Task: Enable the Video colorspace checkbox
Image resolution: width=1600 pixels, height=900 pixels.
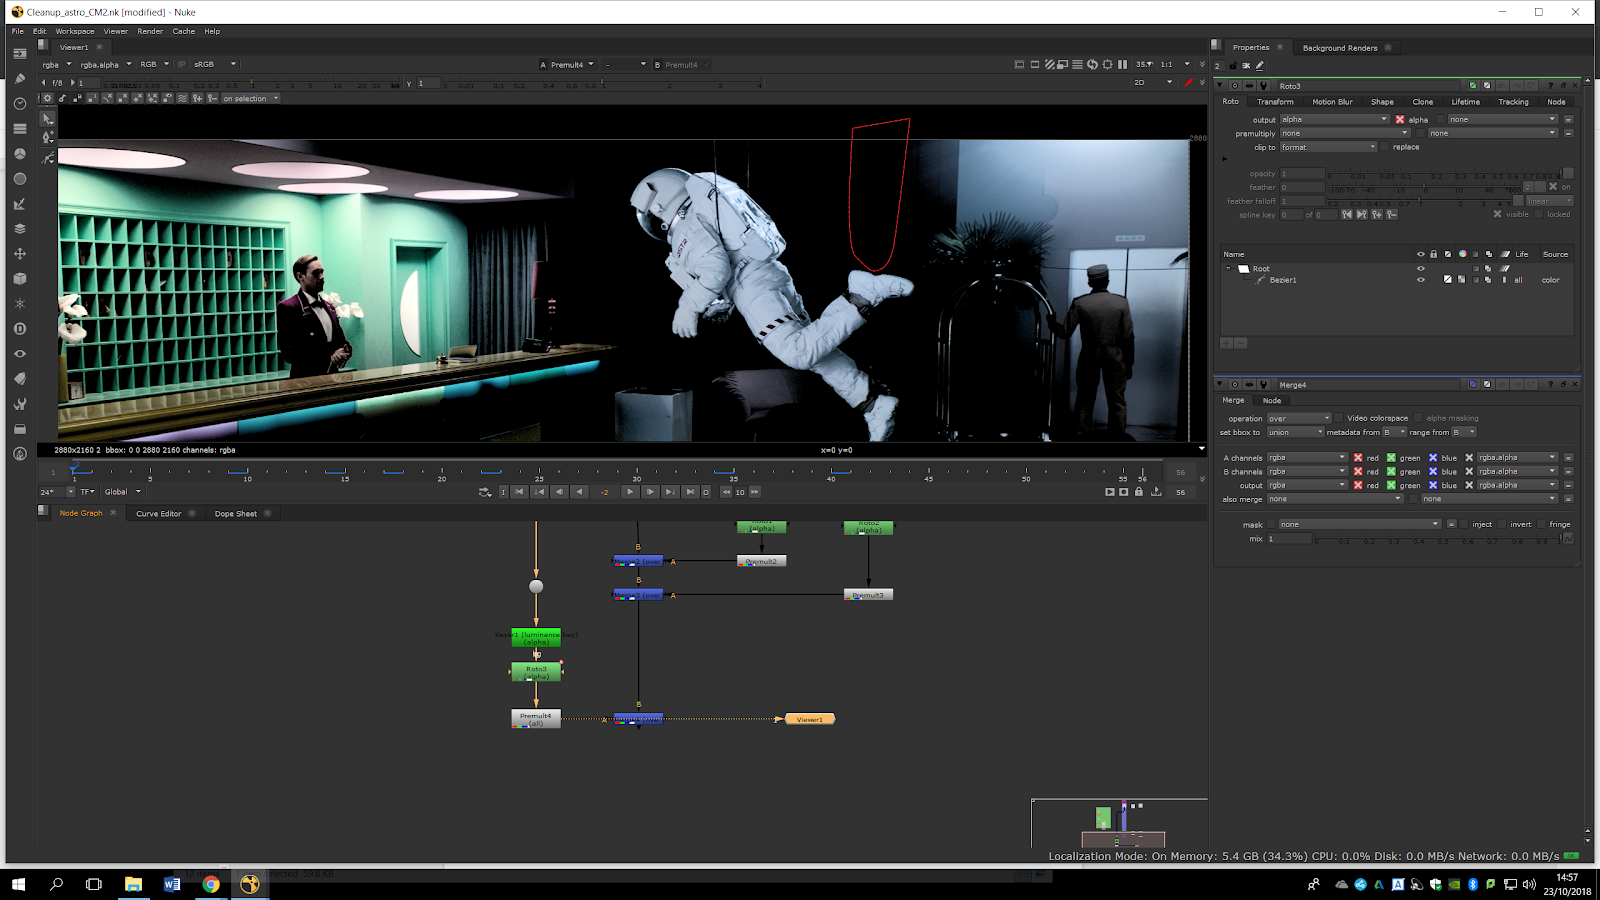Action: [1339, 418]
